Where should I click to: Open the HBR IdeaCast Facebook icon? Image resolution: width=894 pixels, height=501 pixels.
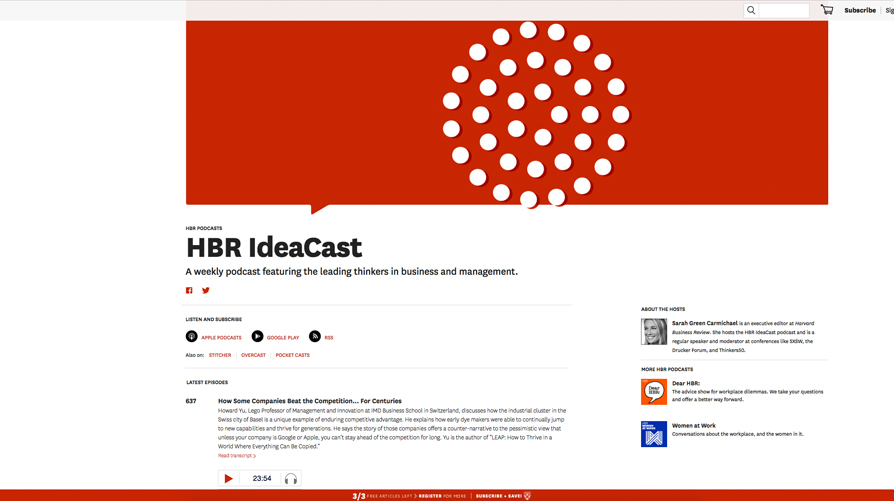pyautogui.click(x=189, y=291)
